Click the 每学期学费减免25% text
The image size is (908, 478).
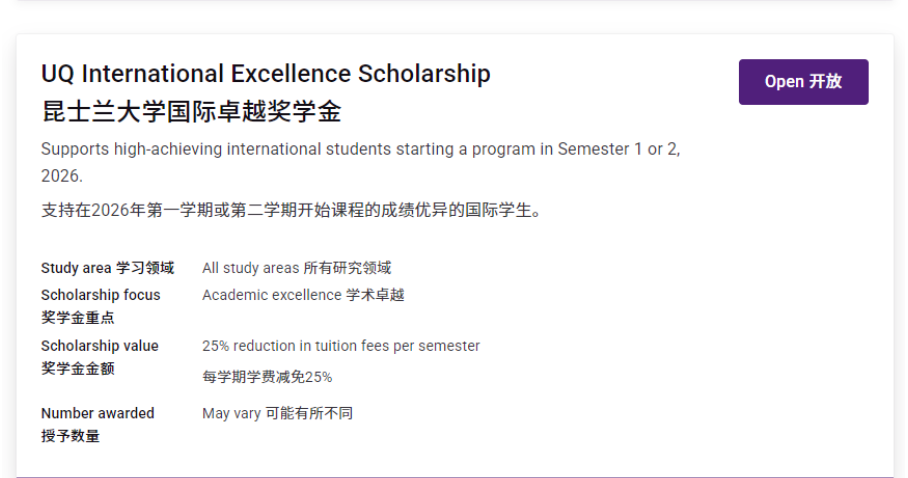tap(267, 377)
